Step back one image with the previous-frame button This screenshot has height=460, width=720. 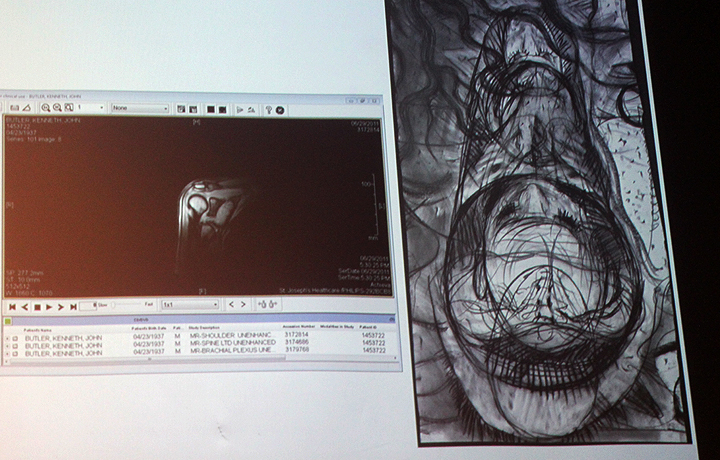[25, 307]
